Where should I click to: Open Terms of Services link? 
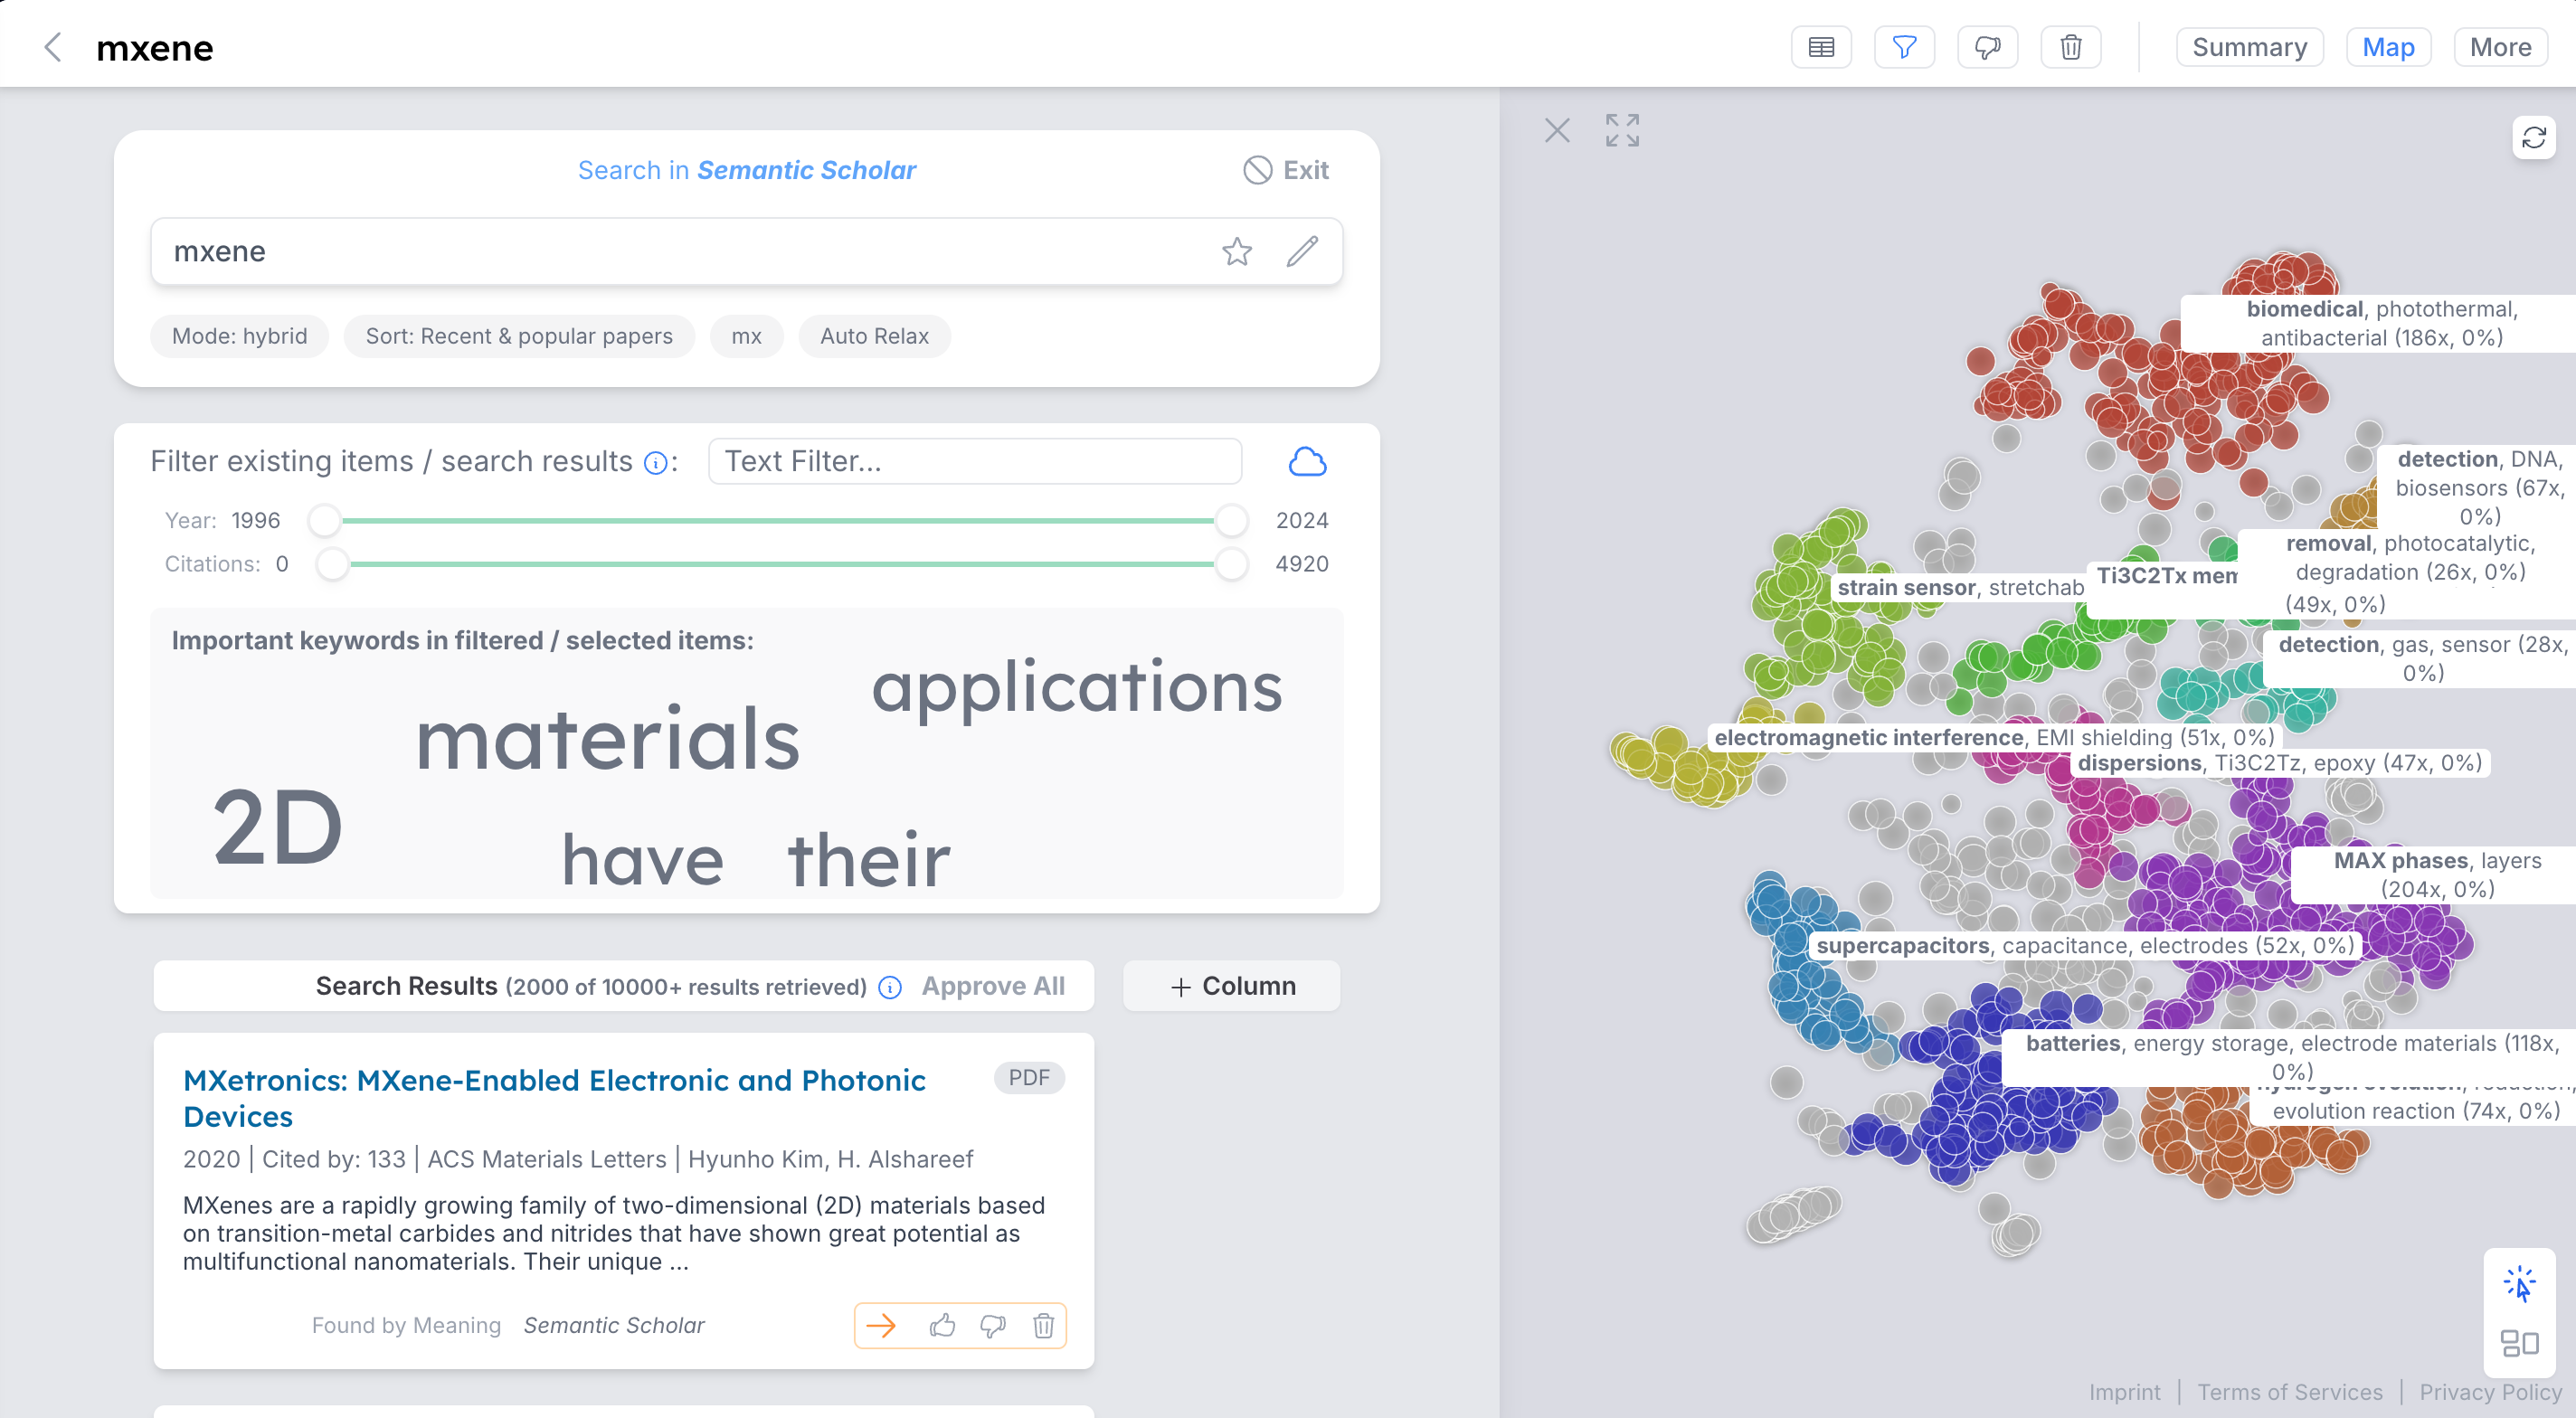click(x=2289, y=1392)
